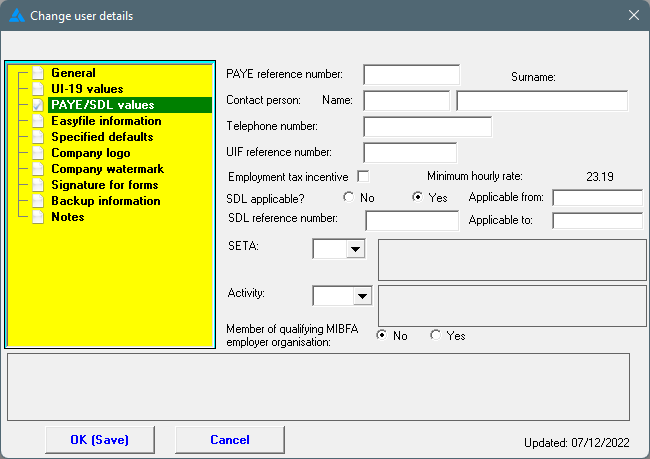Click page icon beside Notes

(x=38, y=216)
